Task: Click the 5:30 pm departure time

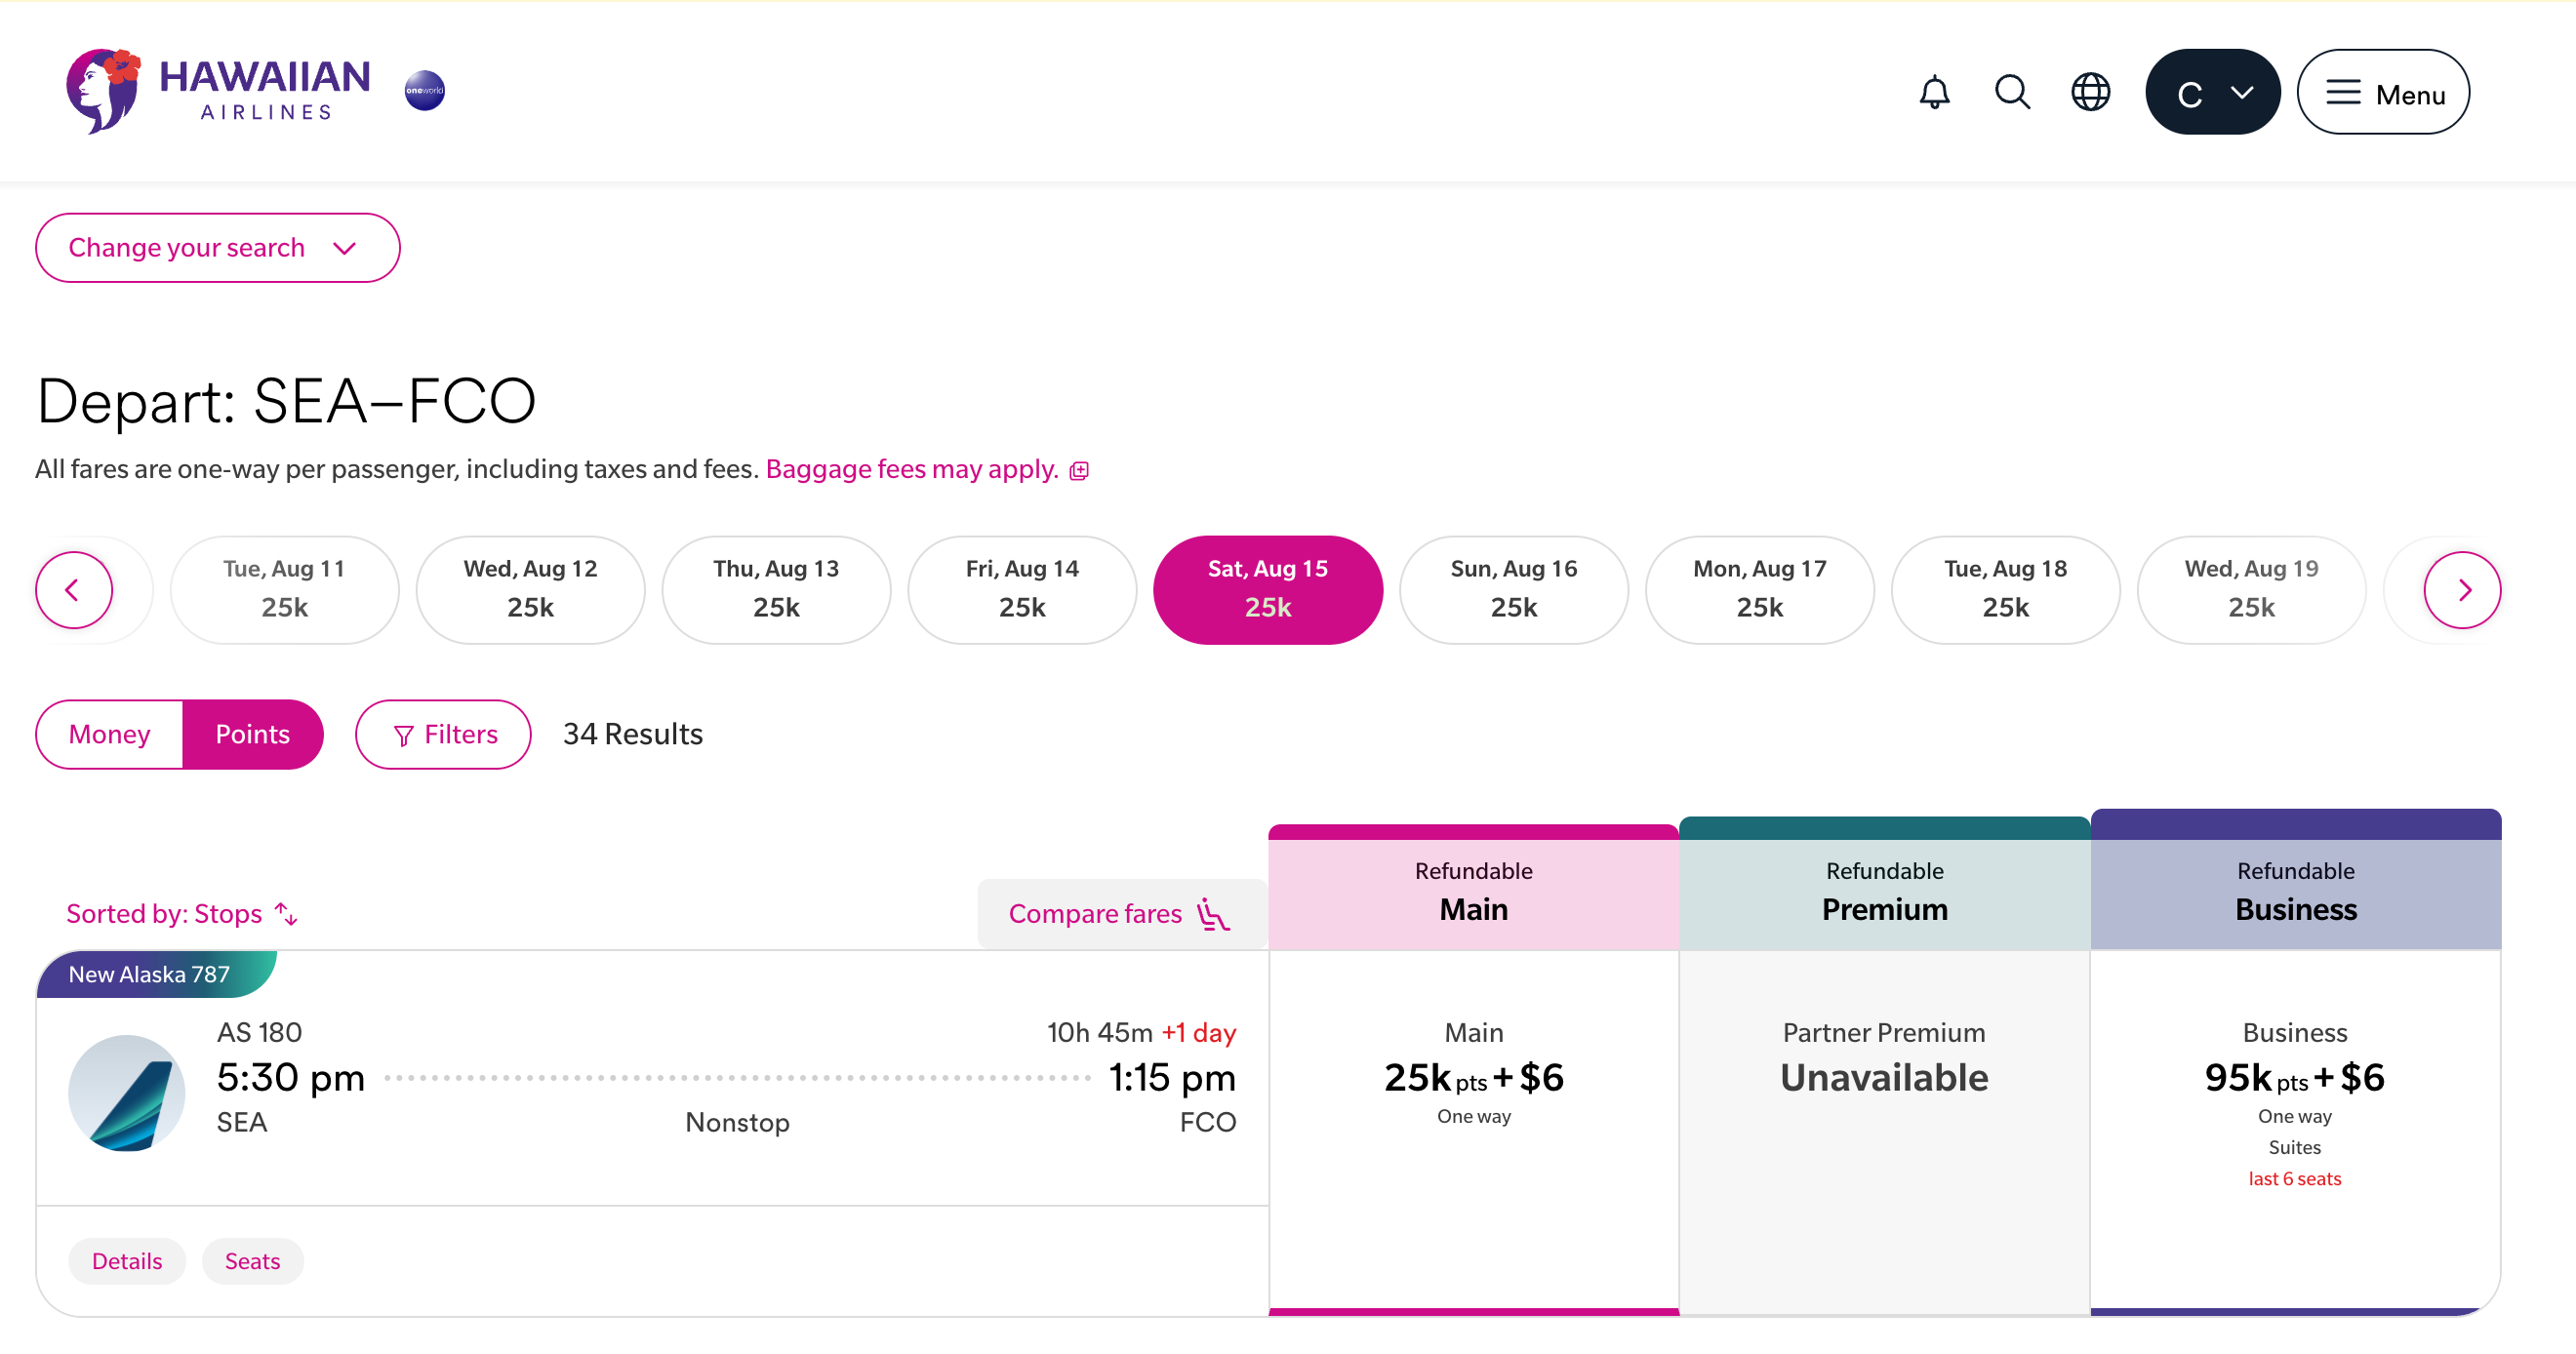Action: coord(291,1078)
